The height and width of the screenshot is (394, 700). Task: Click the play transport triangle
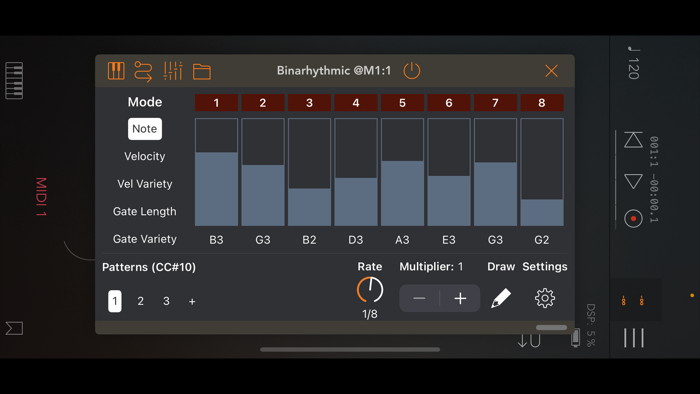point(633,181)
